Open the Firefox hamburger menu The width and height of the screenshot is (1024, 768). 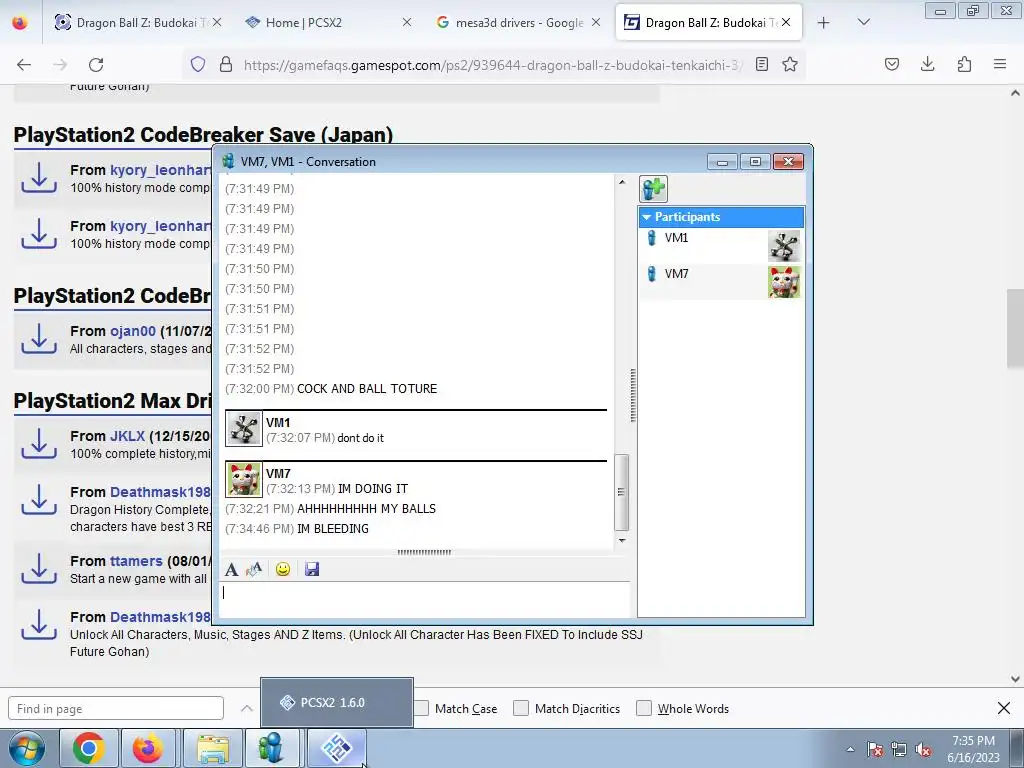tap(1000, 64)
